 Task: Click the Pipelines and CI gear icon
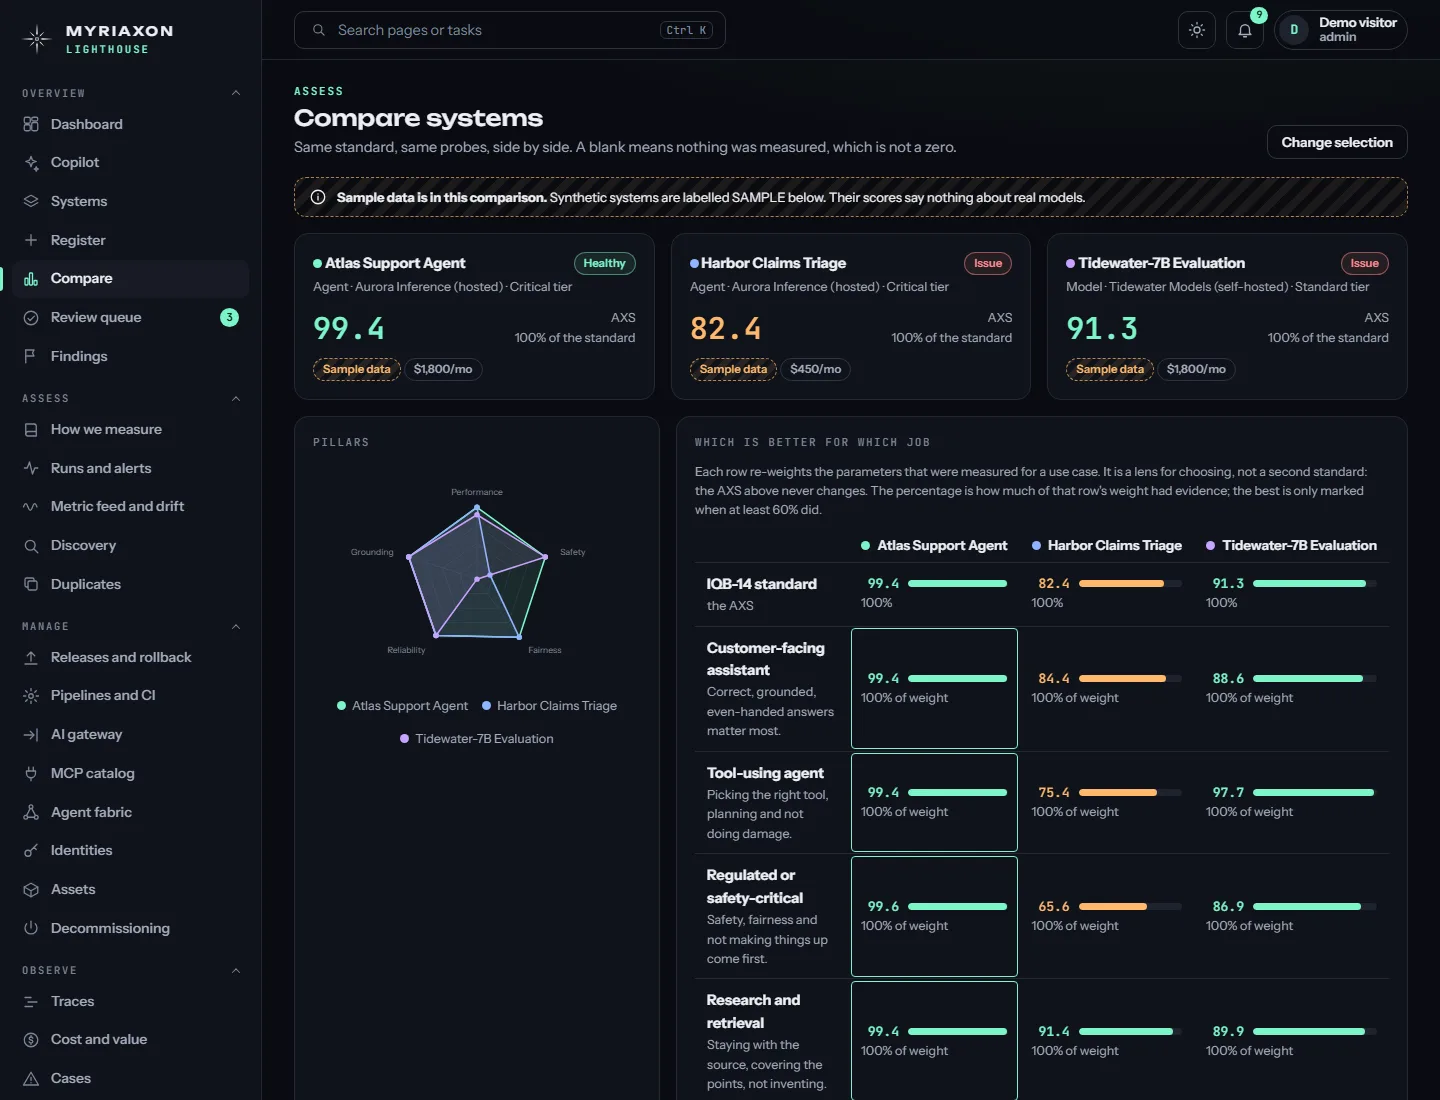pyautogui.click(x=31, y=696)
